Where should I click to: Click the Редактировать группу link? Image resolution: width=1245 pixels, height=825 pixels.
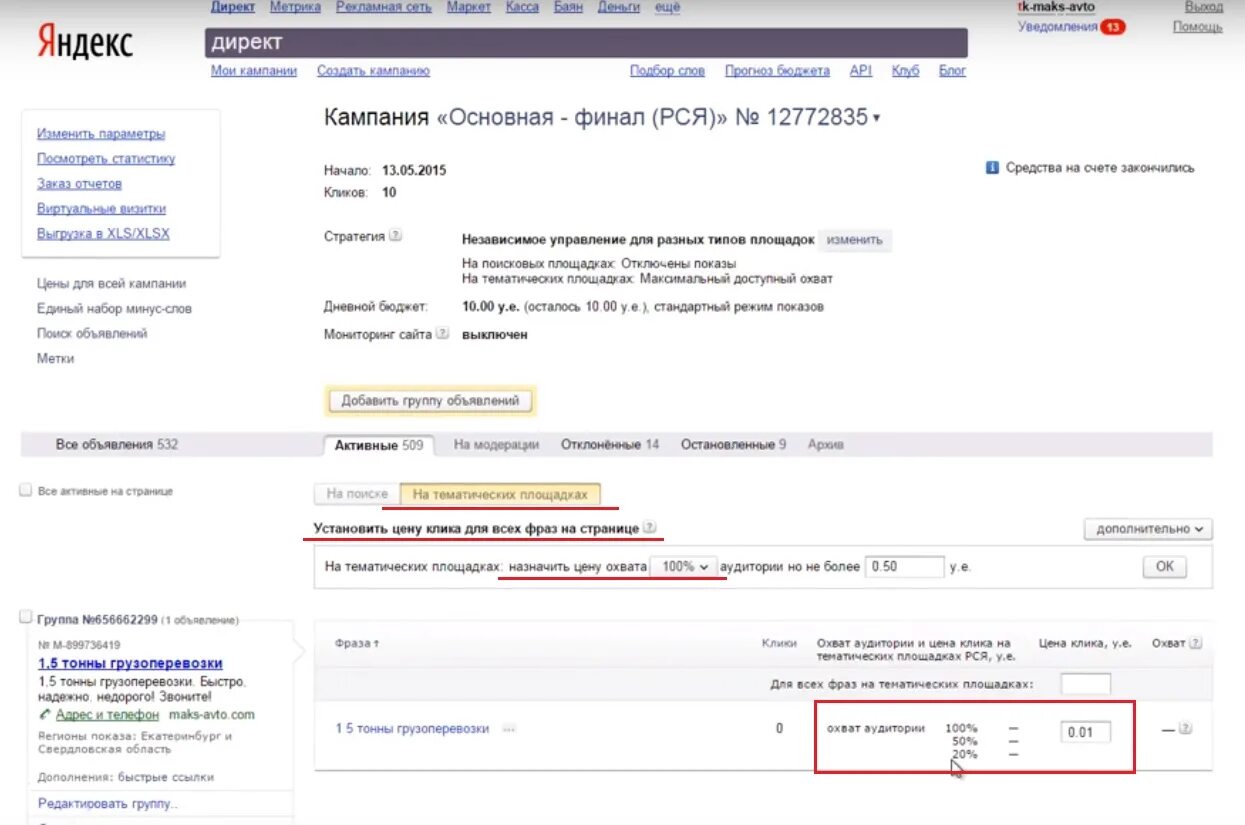[x=109, y=804]
